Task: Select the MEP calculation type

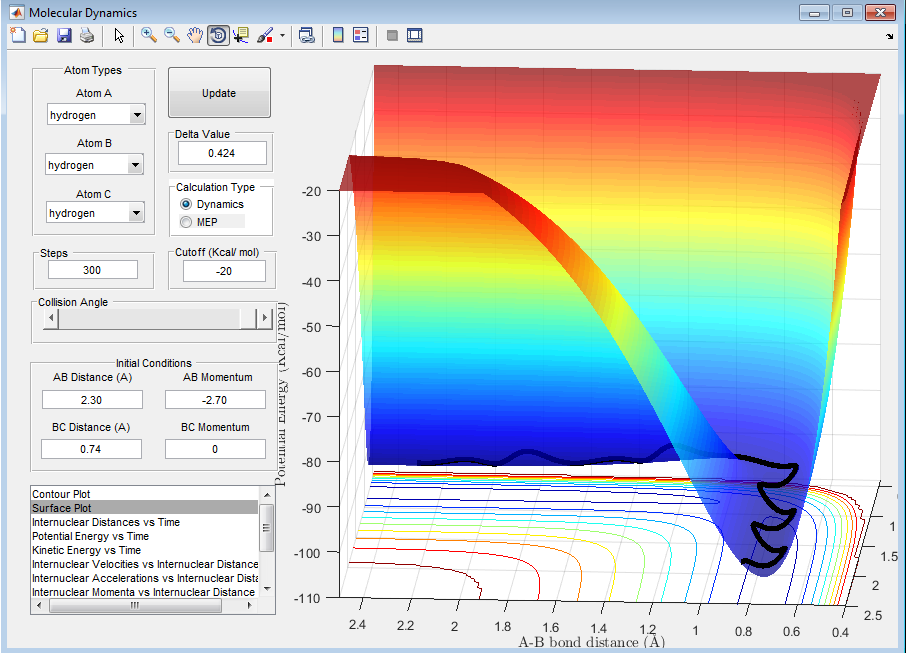Action: tap(186, 221)
